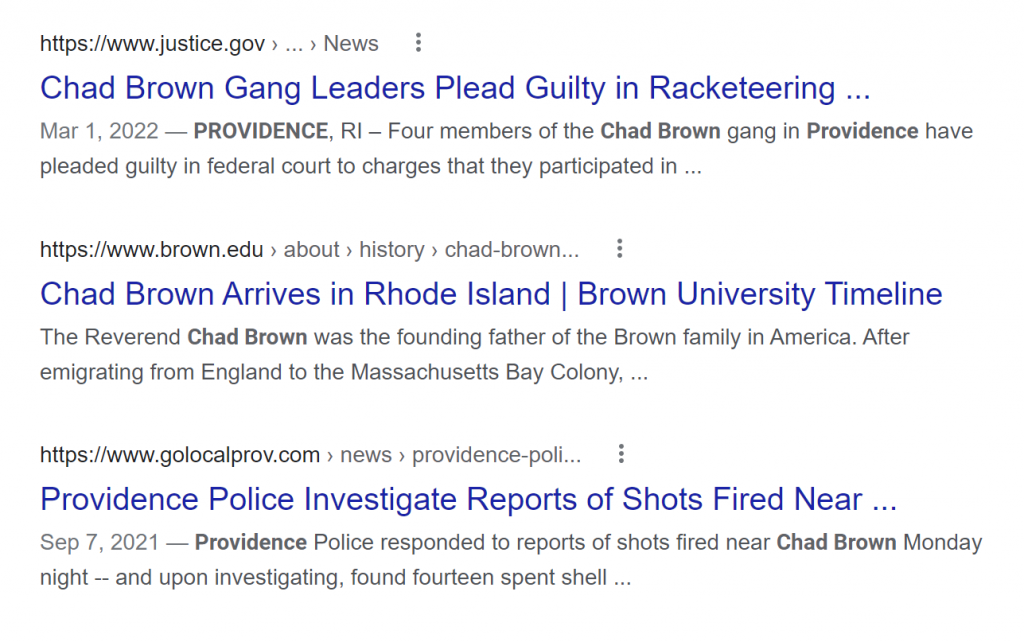This screenshot has height=642, width=1024.
Task: Open Chad Brown Arrives in Rhode Island link
Action: 491,294
